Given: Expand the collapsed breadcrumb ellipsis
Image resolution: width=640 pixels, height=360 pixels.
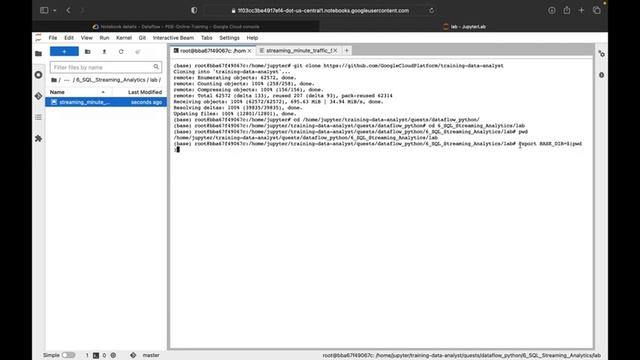Looking at the screenshot, I should pos(67,80).
